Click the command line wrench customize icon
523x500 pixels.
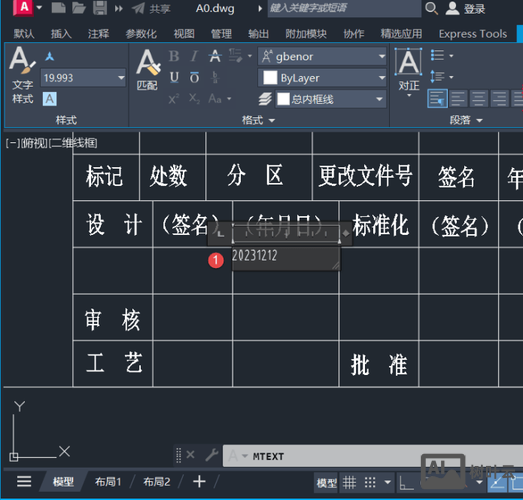pos(212,454)
